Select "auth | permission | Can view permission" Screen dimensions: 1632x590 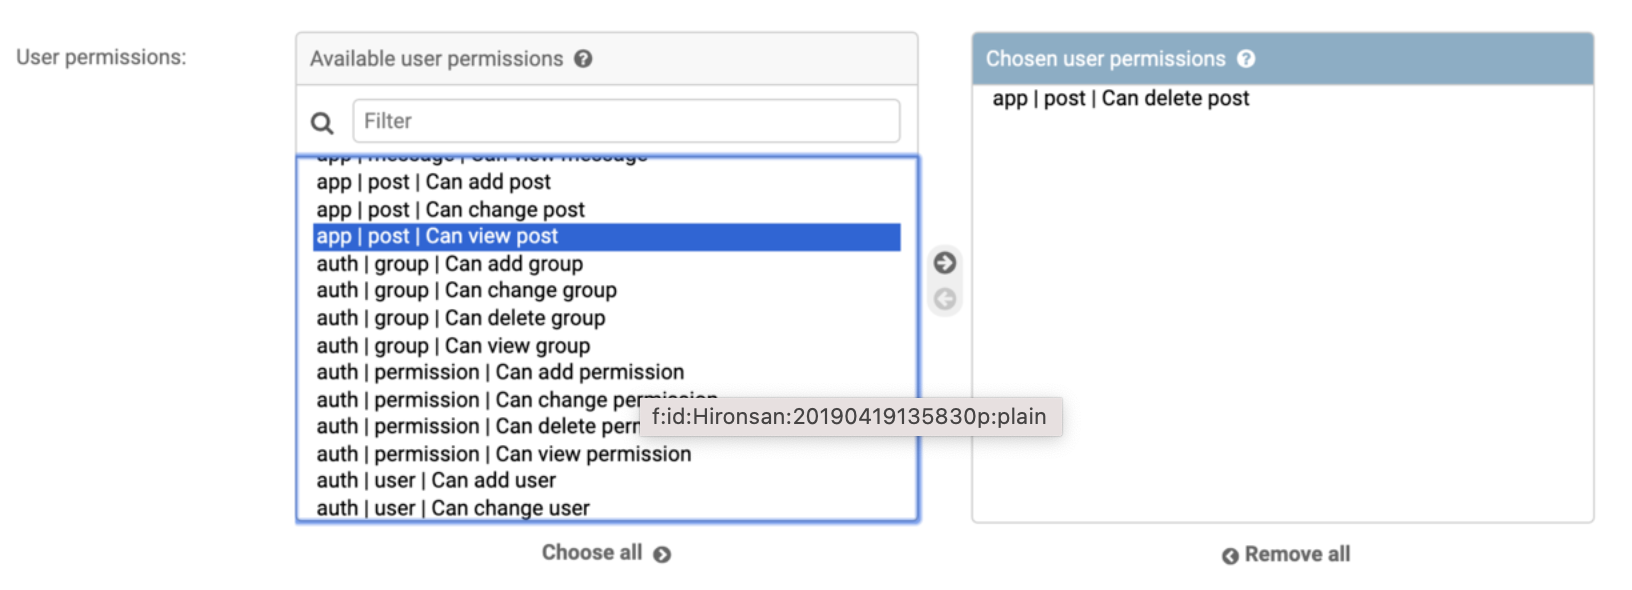[503, 454]
